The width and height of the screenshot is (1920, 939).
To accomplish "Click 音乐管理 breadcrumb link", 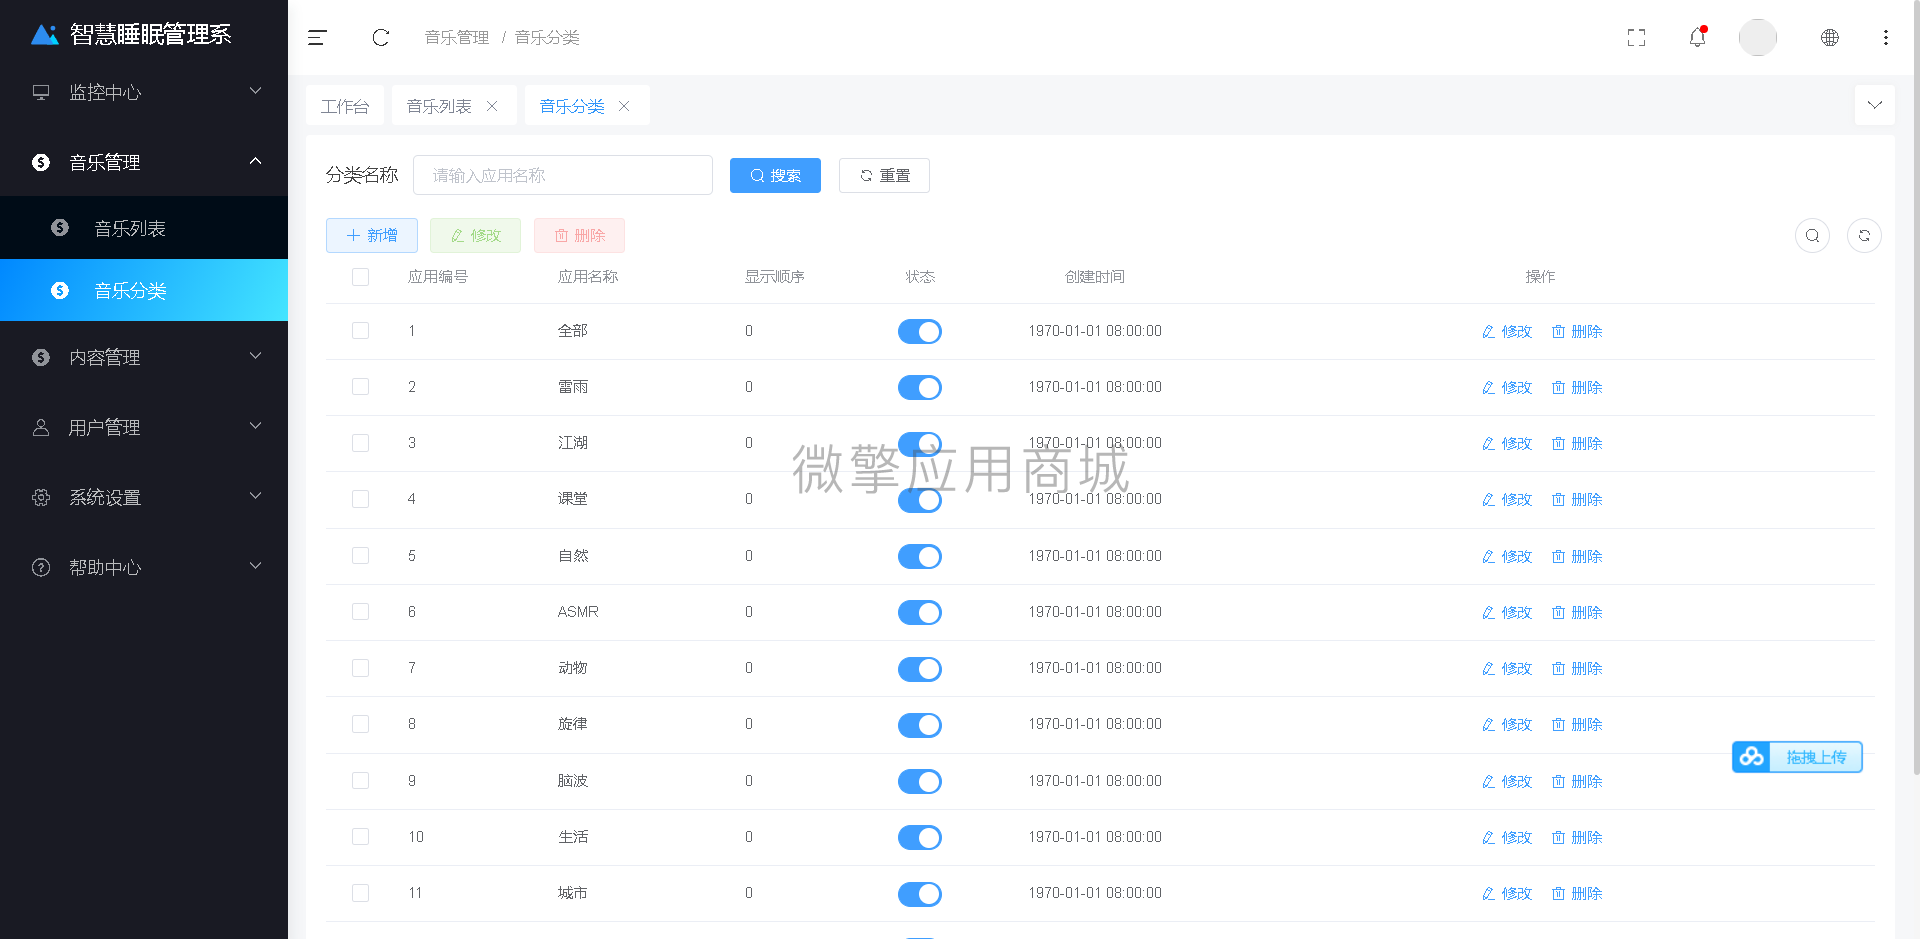I will pyautogui.click(x=457, y=38).
